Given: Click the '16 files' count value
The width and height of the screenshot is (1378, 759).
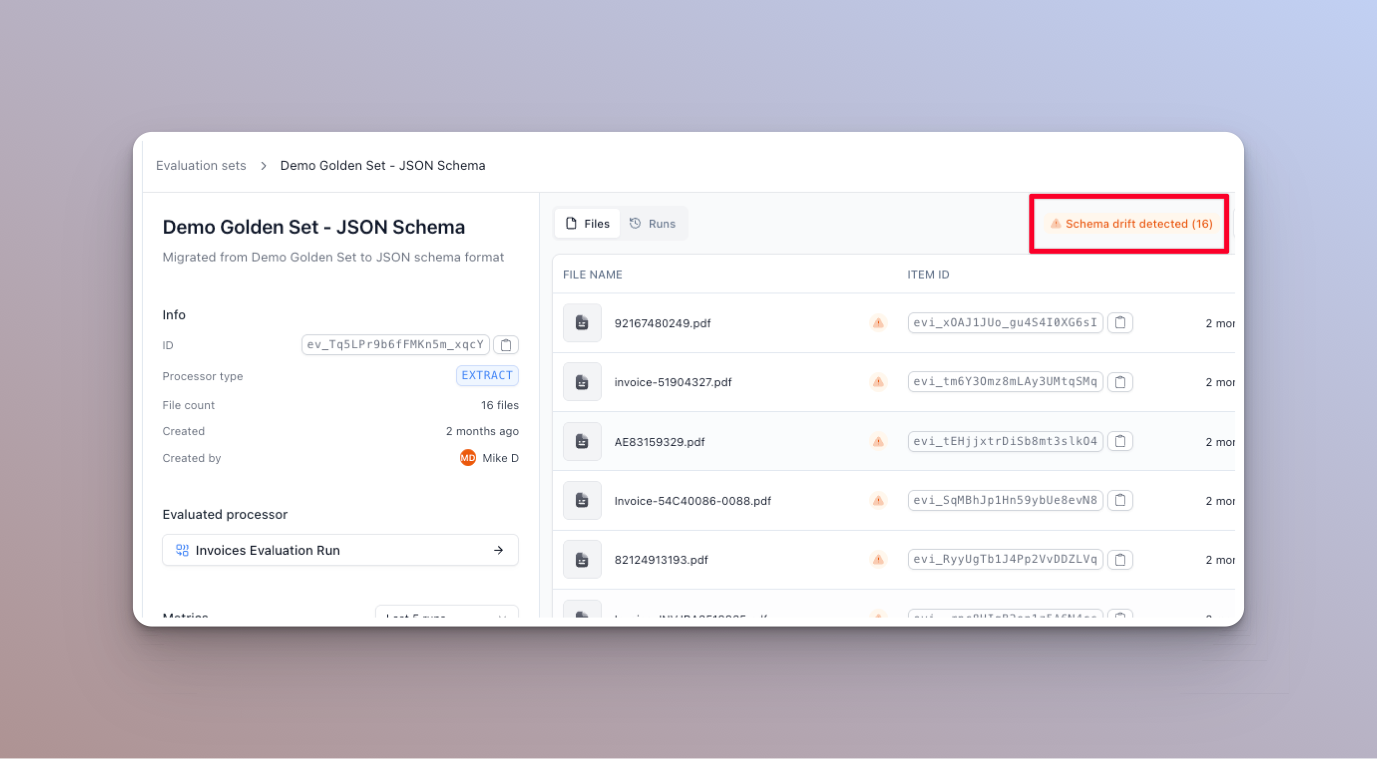Looking at the screenshot, I should click(x=500, y=405).
